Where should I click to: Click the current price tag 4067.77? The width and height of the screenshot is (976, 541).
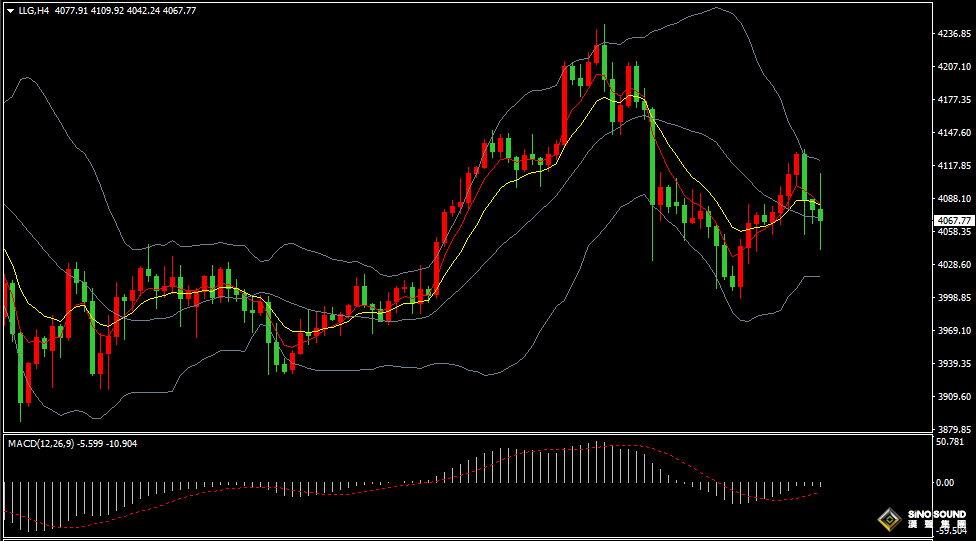point(953,220)
